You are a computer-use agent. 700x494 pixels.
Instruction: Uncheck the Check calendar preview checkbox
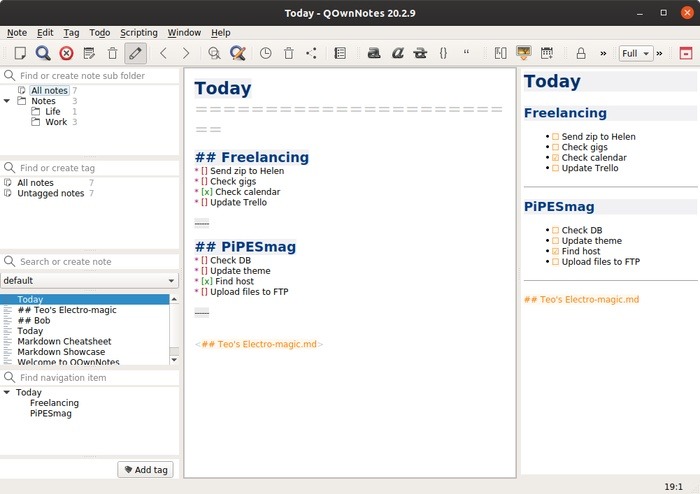pyautogui.click(x=555, y=158)
